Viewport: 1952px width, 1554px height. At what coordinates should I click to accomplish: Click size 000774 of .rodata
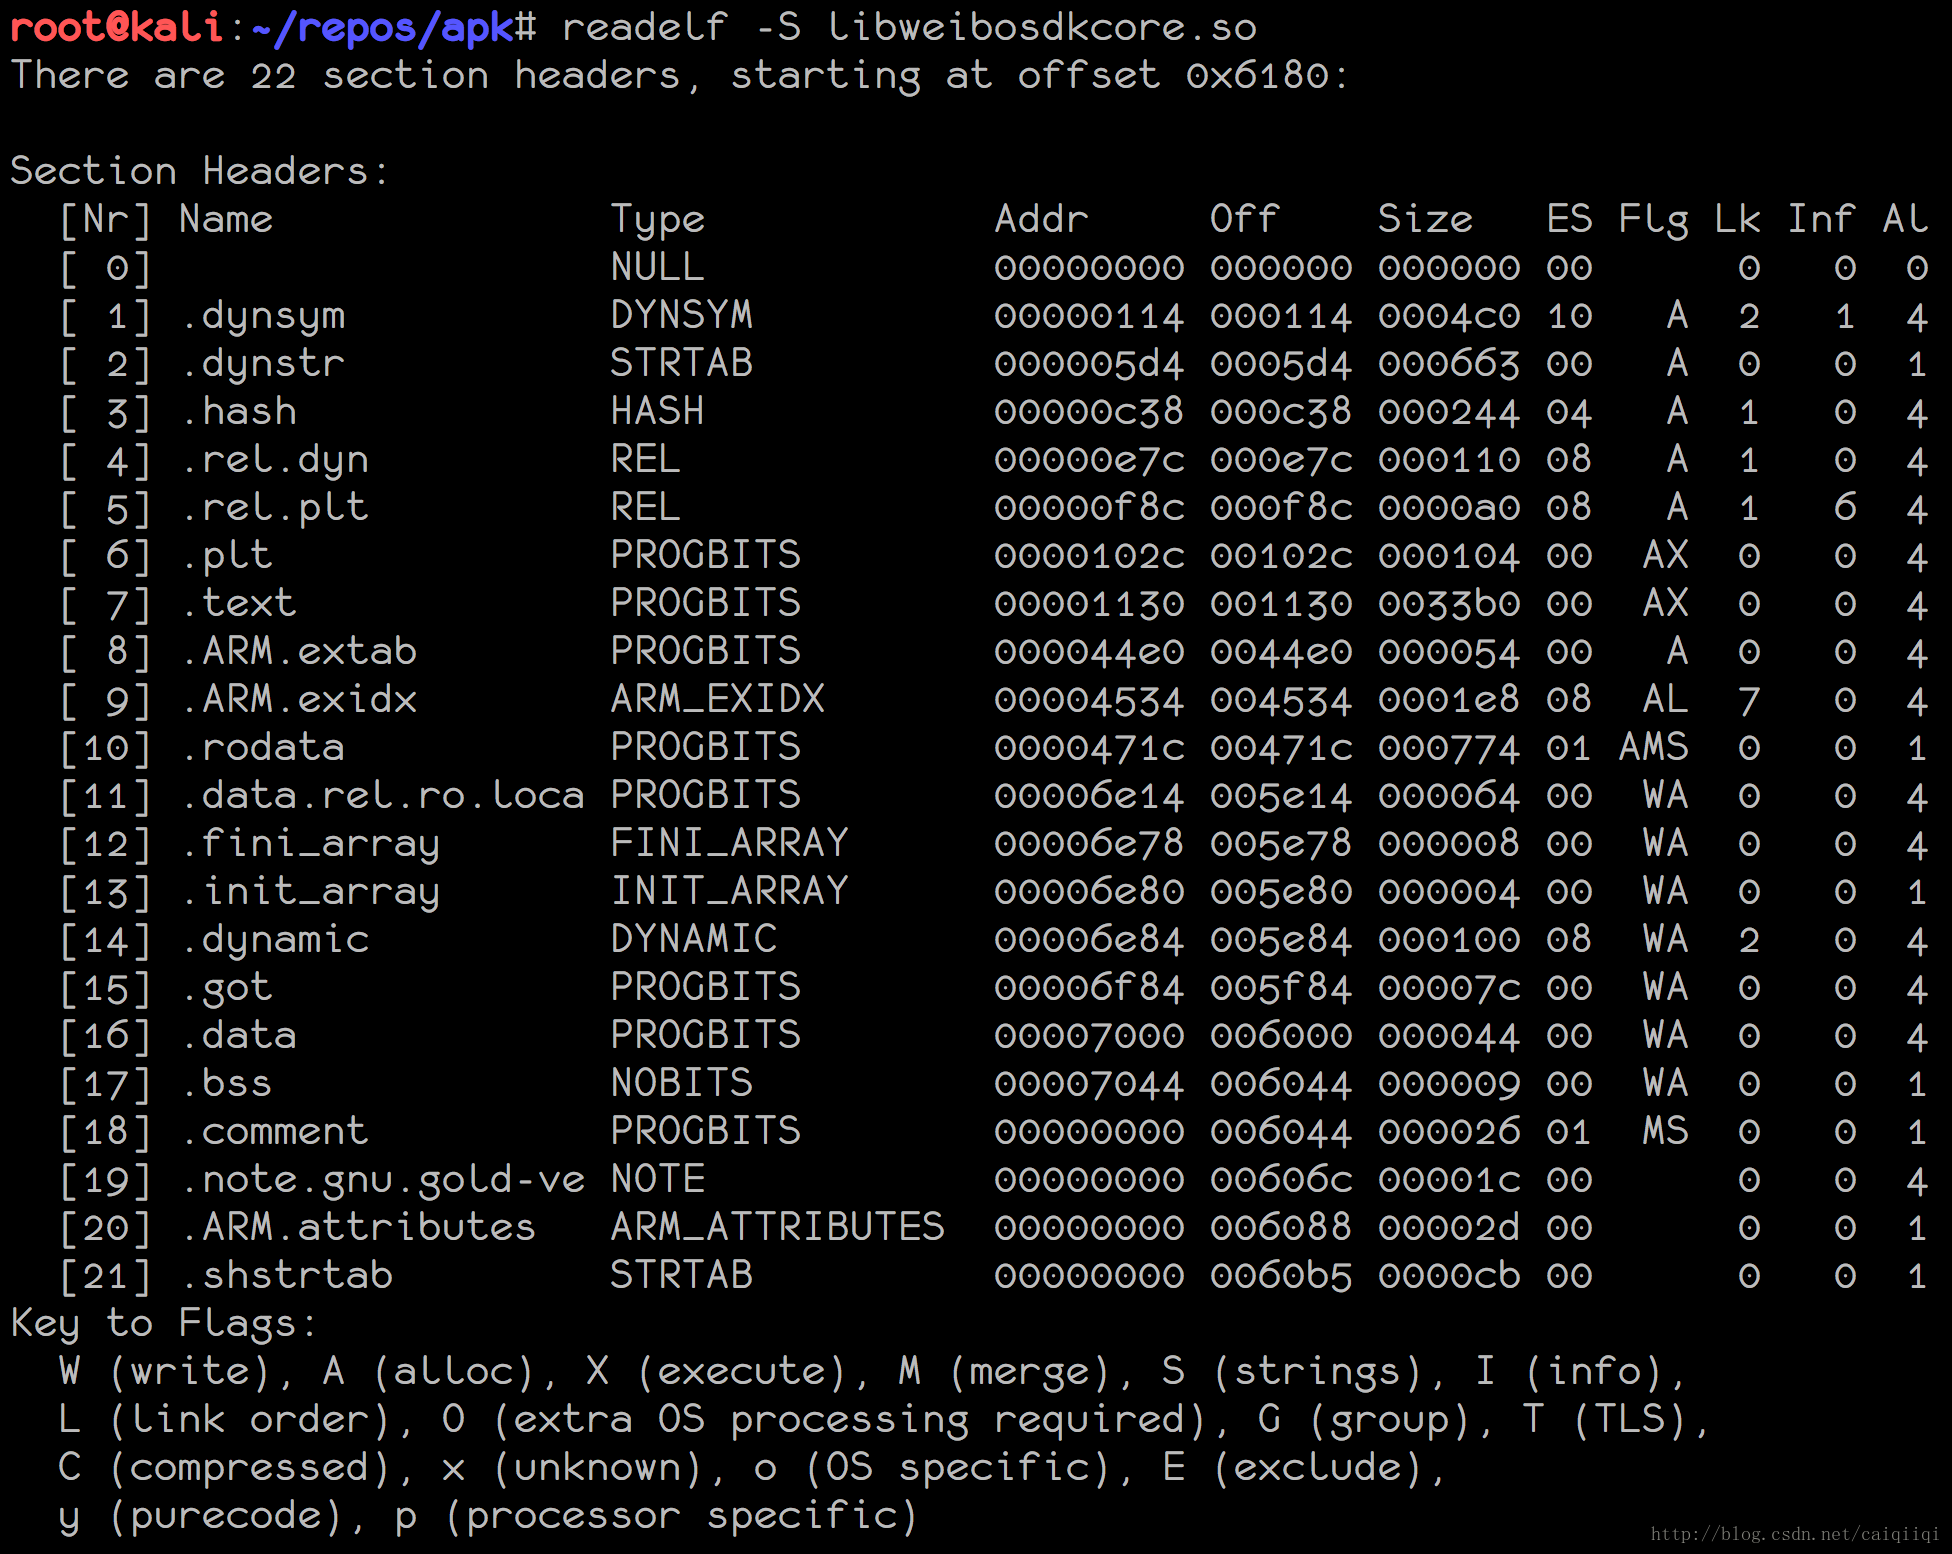(1449, 747)
